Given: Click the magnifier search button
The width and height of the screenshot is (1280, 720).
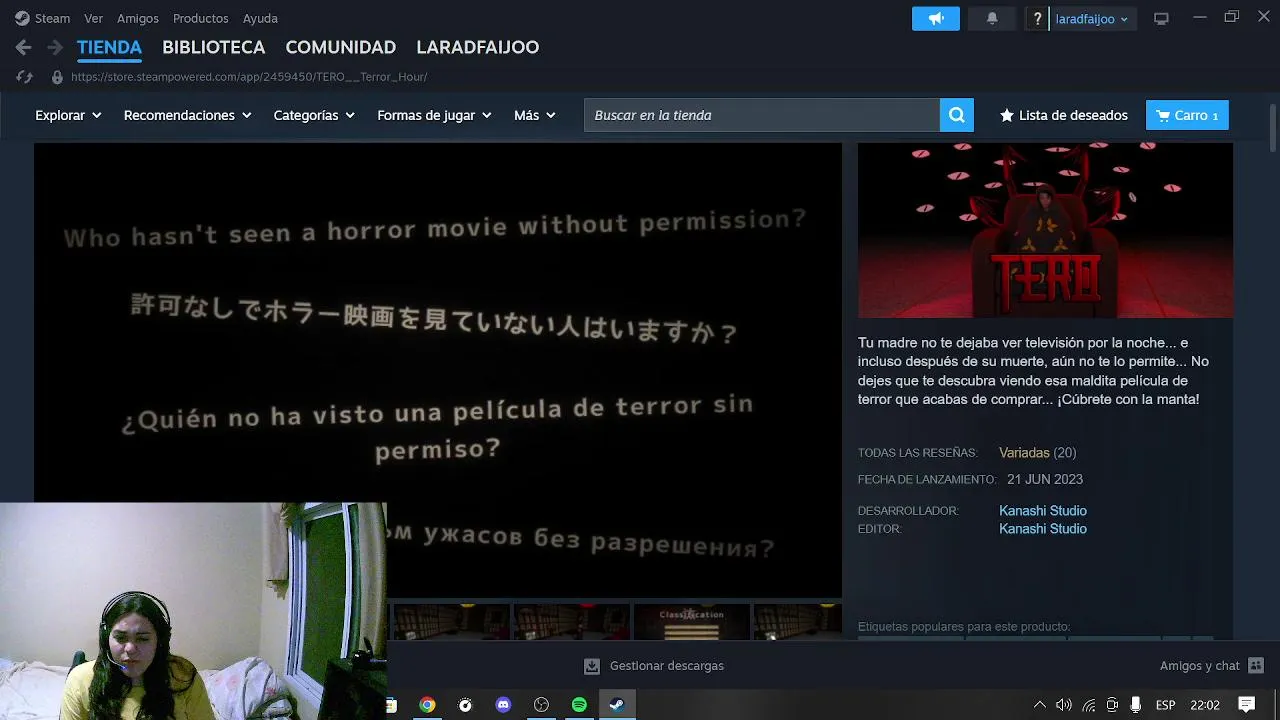Looking at the screenshot, I should (x=956, y=115).
